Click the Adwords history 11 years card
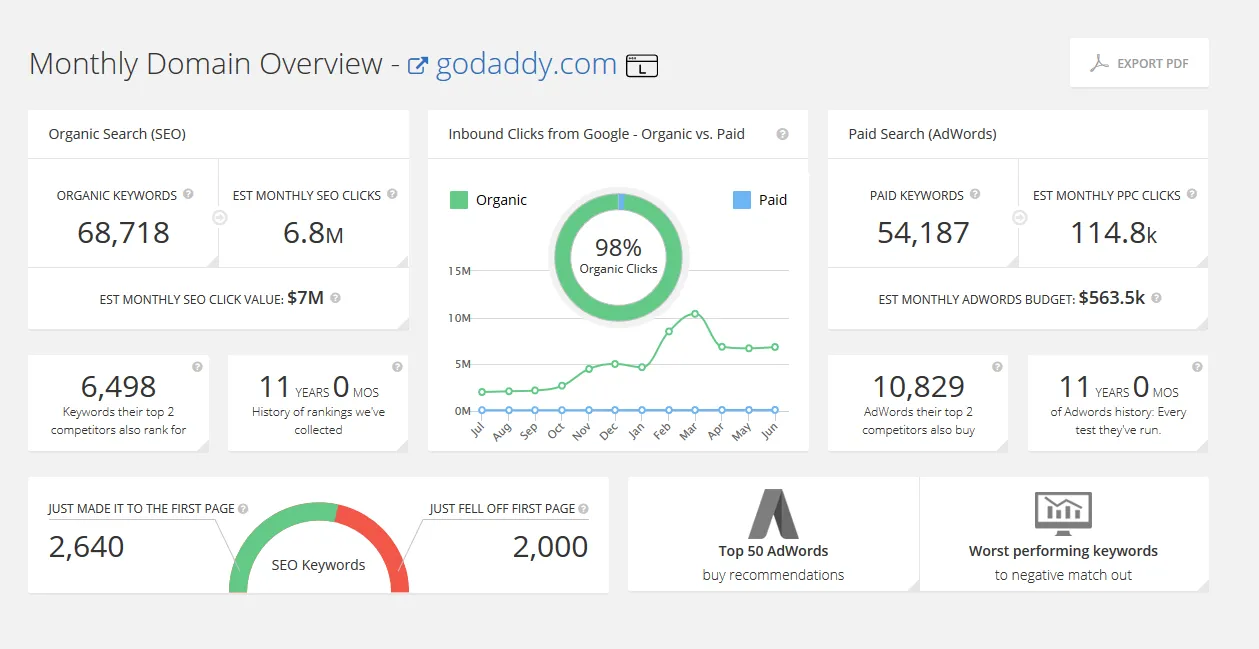This screenshot has height=649, width=1259. 1118,403
